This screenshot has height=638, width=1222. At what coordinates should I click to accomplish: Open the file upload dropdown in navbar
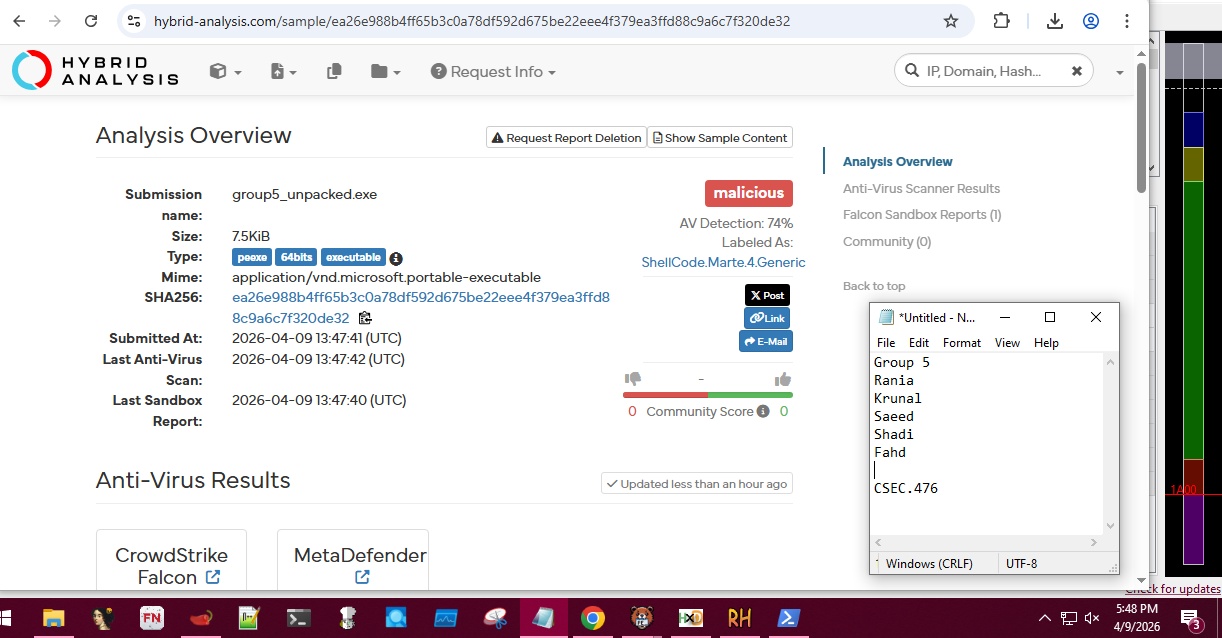284,71
